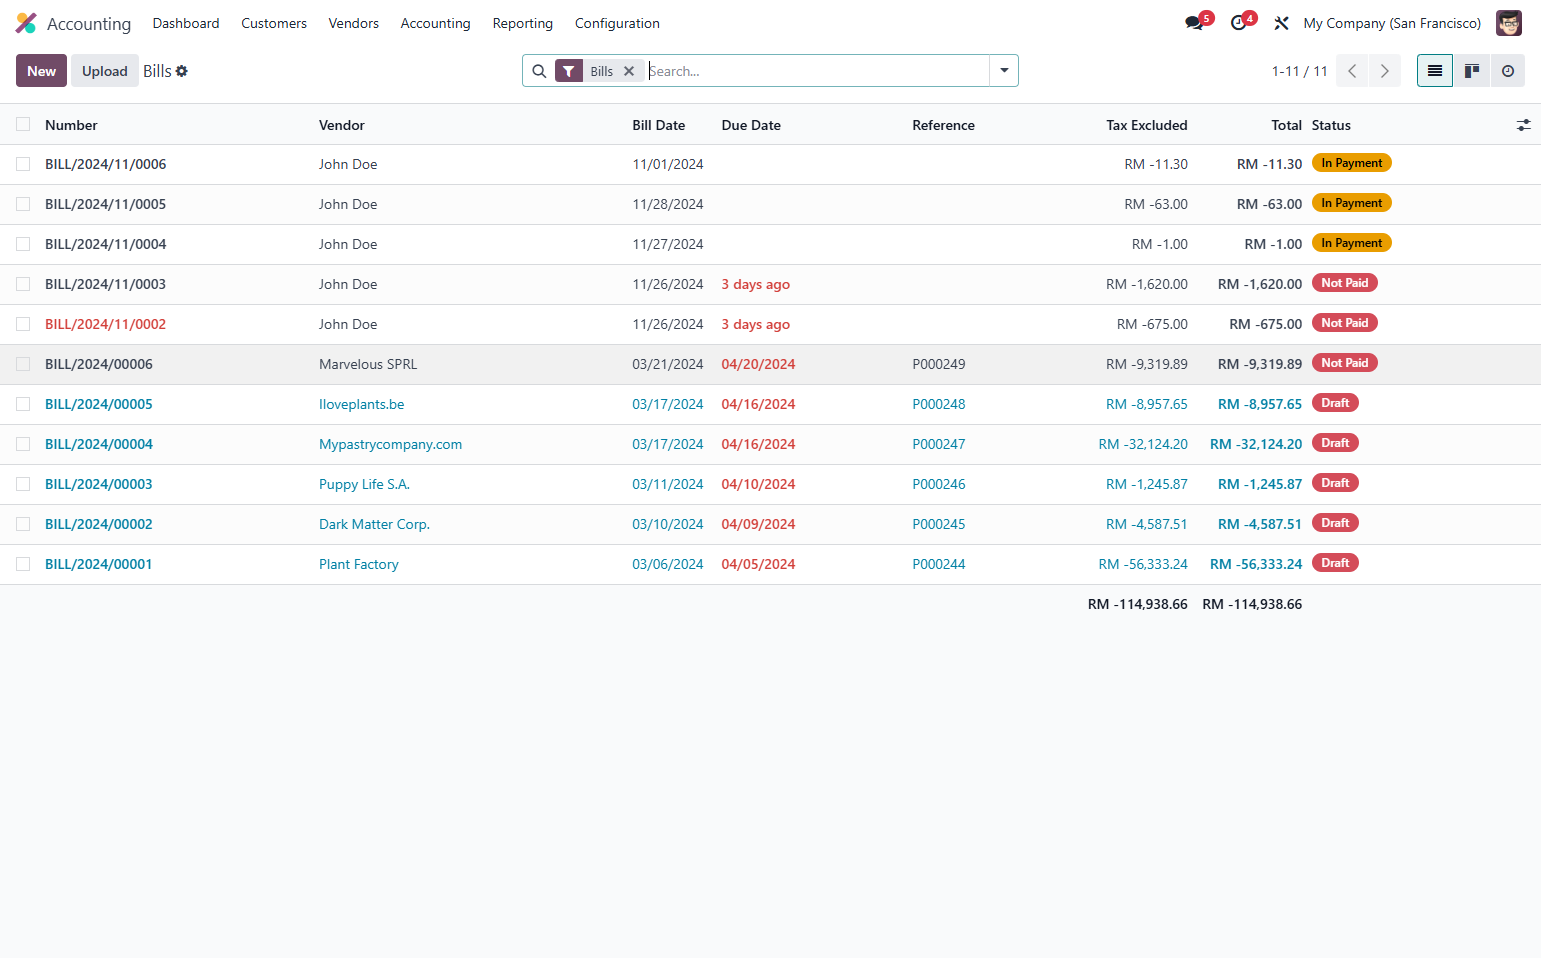Select checkbox for BILL/2024/11/0002

tap(23, 324)
